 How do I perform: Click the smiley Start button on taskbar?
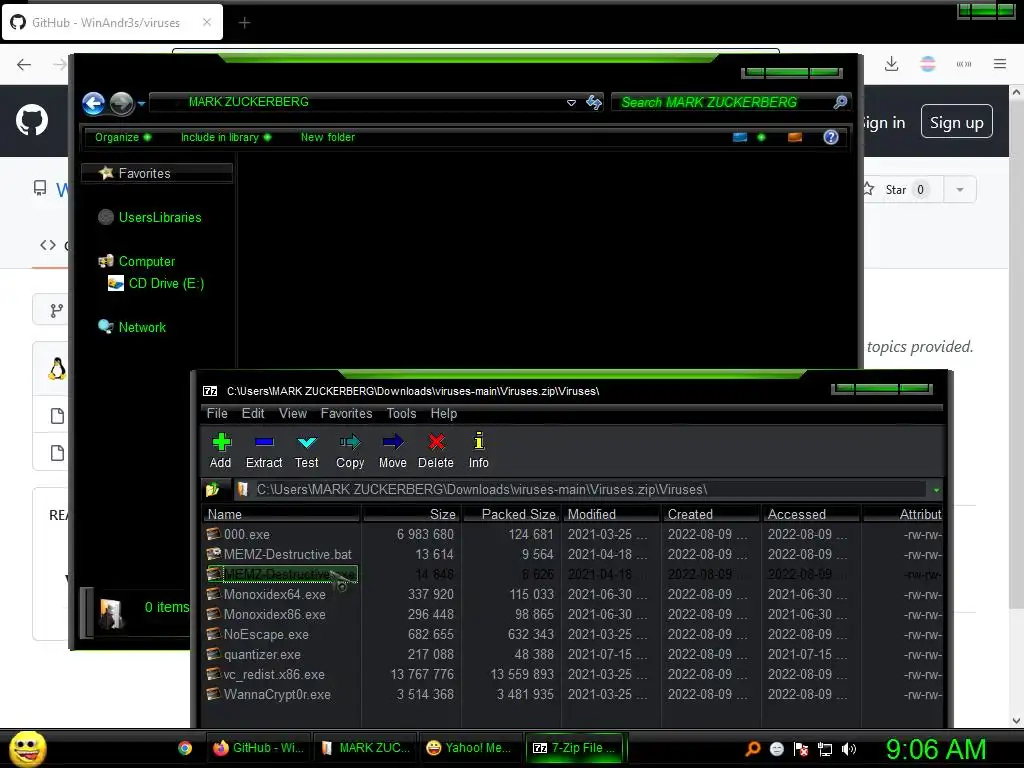pos(27,748)
